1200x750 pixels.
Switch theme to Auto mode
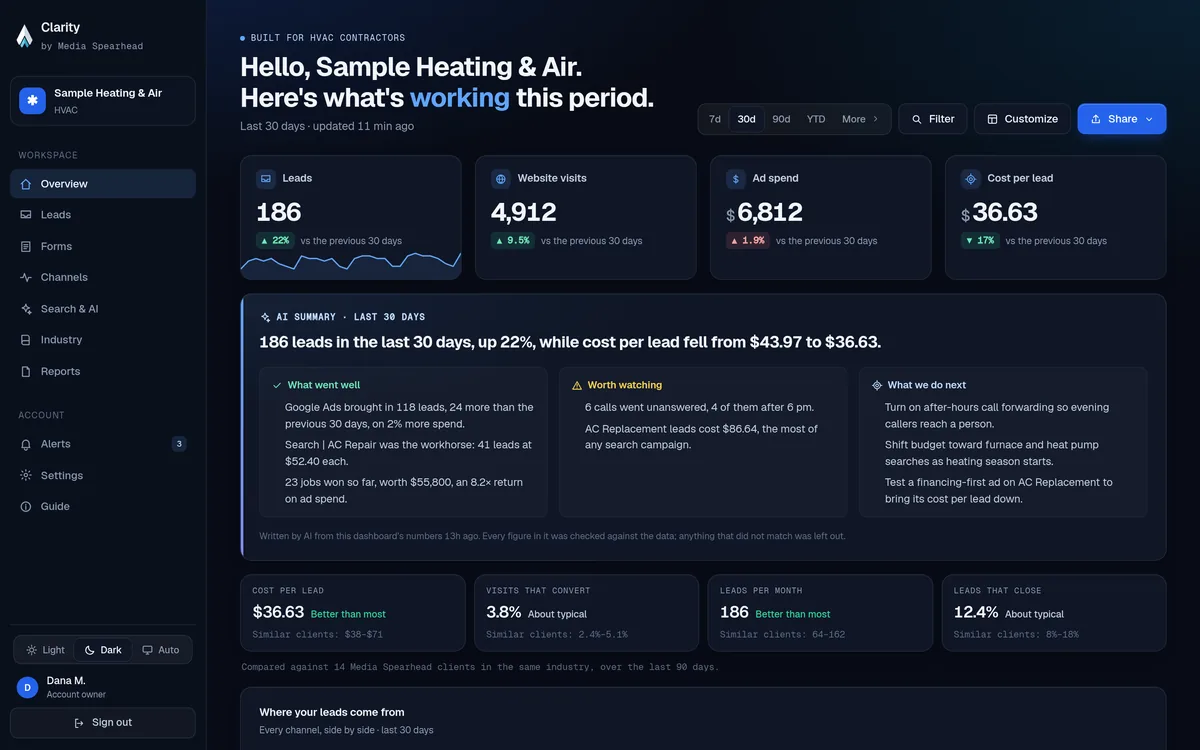[161, 650]
